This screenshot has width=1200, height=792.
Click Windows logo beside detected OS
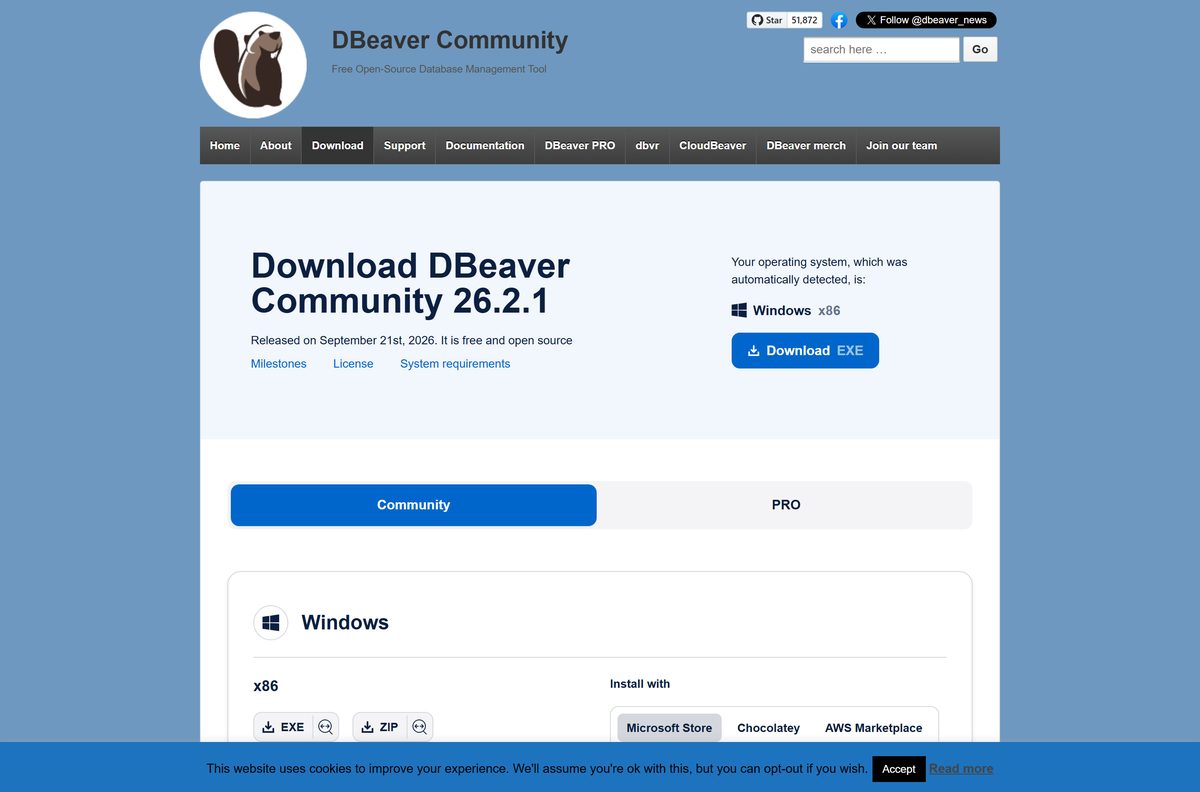pos(739,310)
